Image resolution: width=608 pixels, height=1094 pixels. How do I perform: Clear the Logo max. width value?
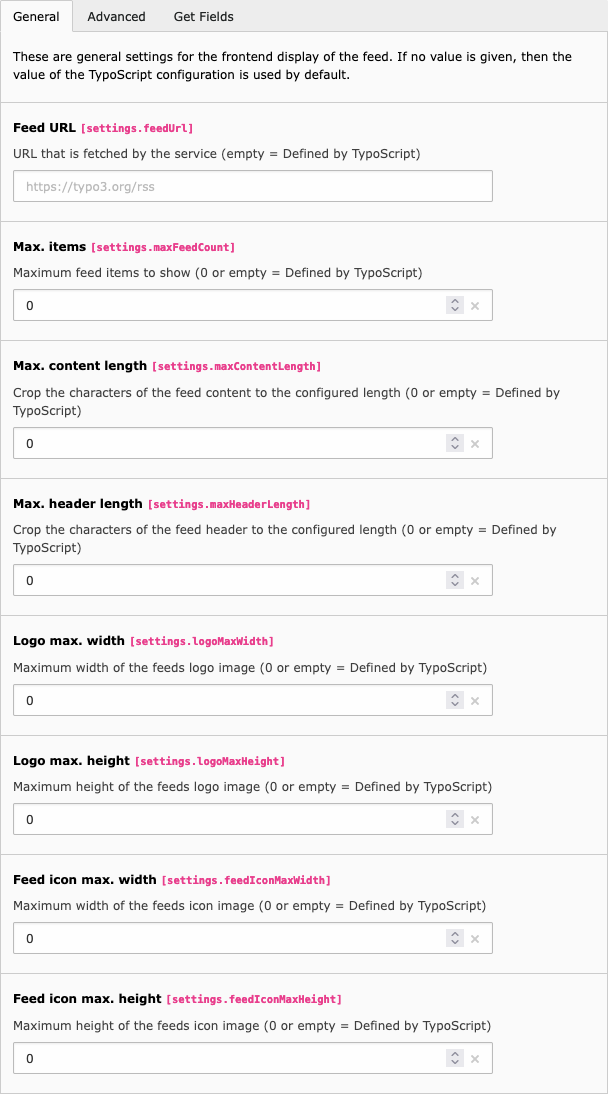coord(475,700)
